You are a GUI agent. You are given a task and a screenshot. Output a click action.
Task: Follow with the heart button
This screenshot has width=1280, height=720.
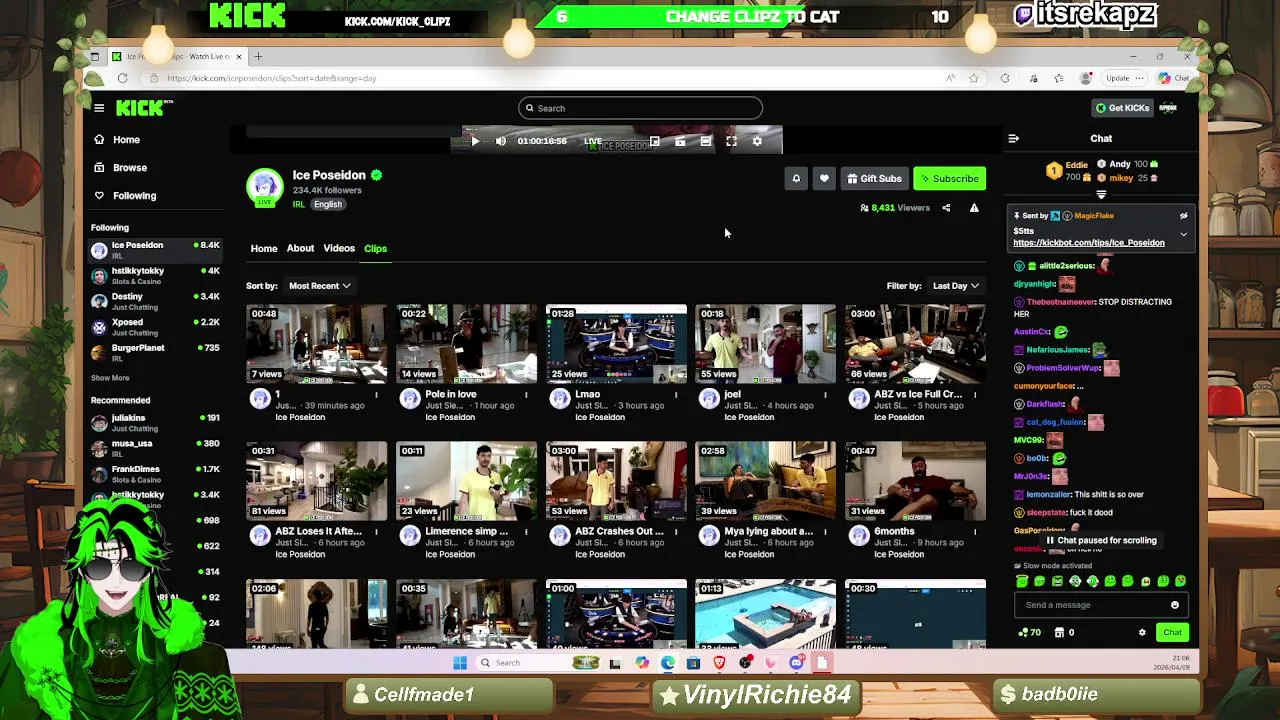click(x=824, y=179)
